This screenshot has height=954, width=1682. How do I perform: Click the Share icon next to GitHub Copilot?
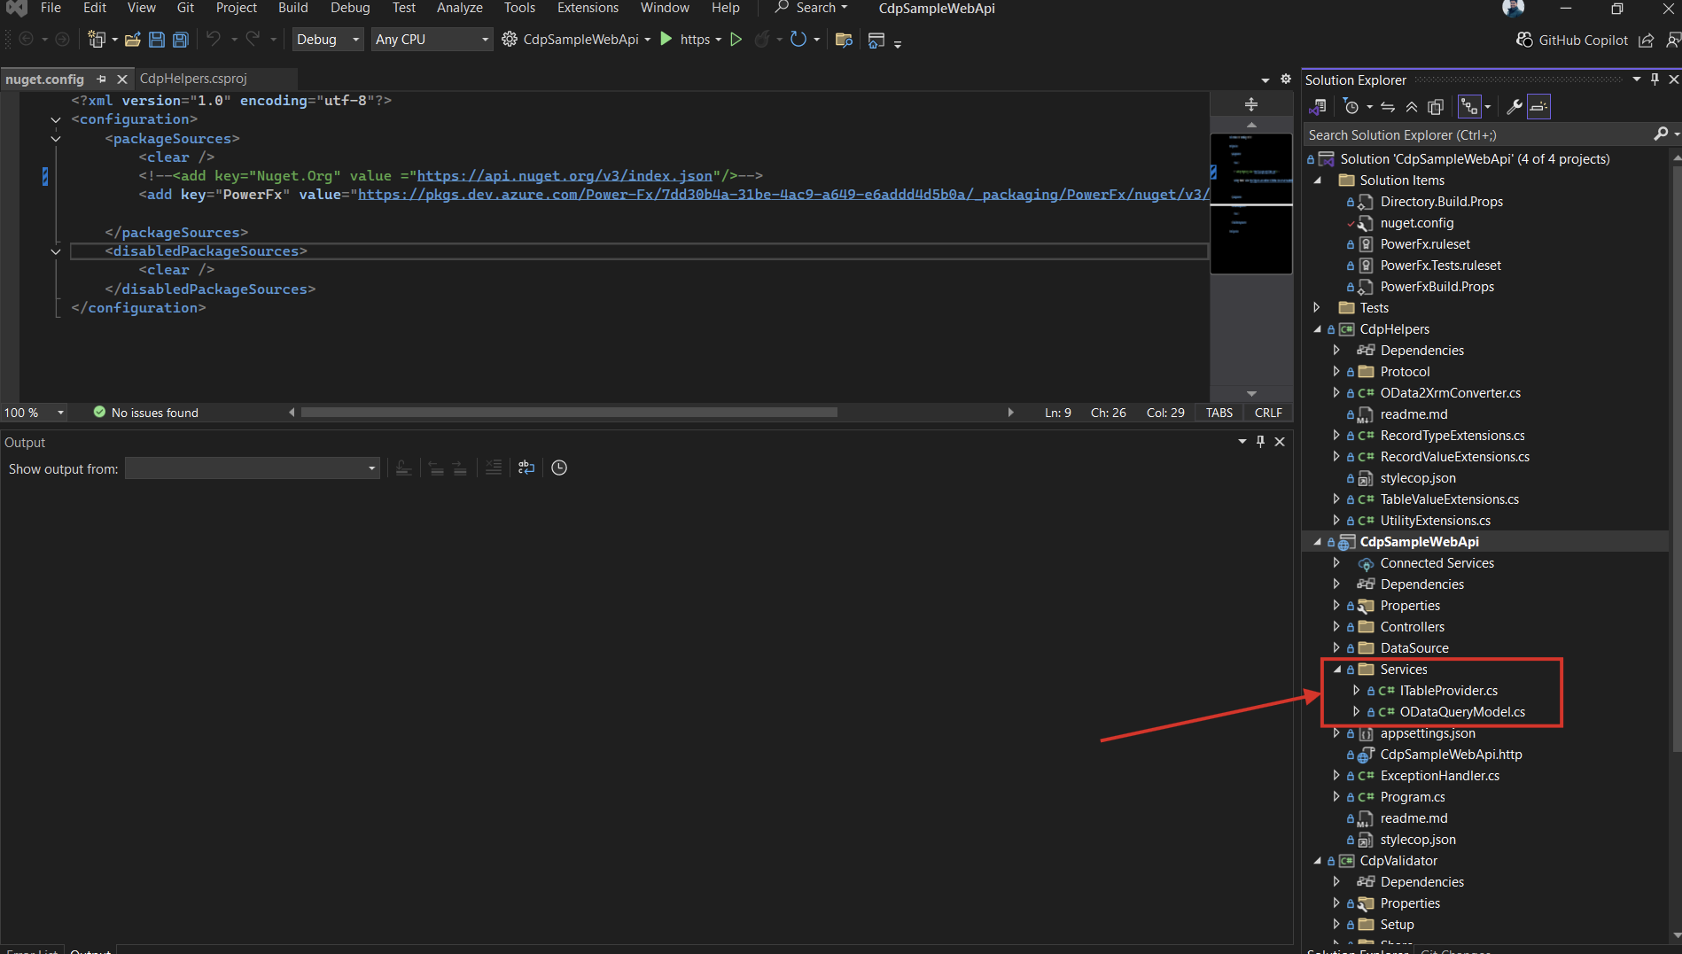click(1646, 40)
